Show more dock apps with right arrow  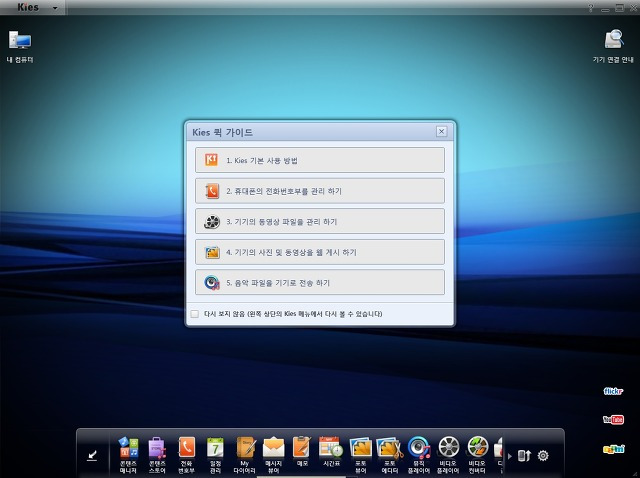(509, 456)
